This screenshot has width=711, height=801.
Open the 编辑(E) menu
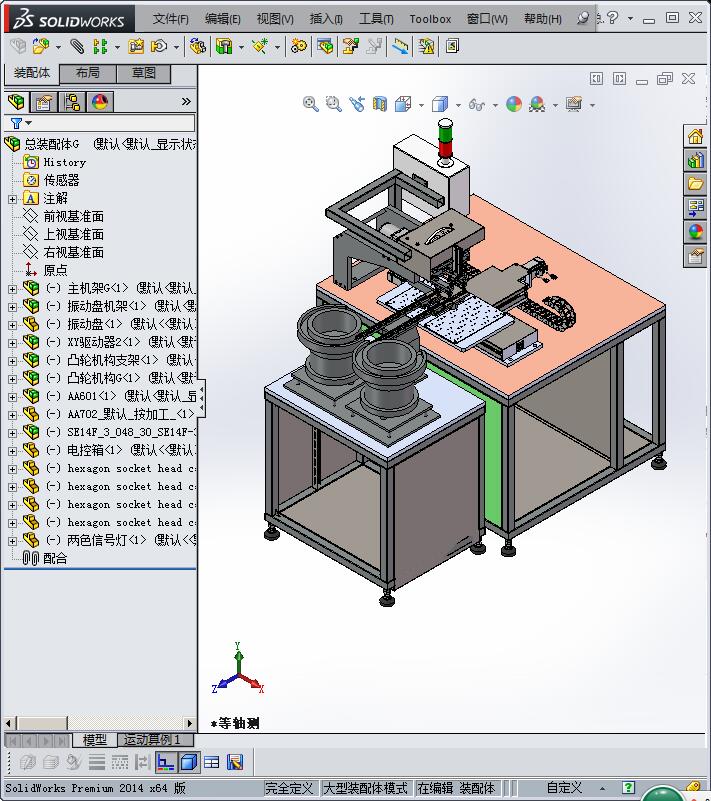(x=223, y=19)
